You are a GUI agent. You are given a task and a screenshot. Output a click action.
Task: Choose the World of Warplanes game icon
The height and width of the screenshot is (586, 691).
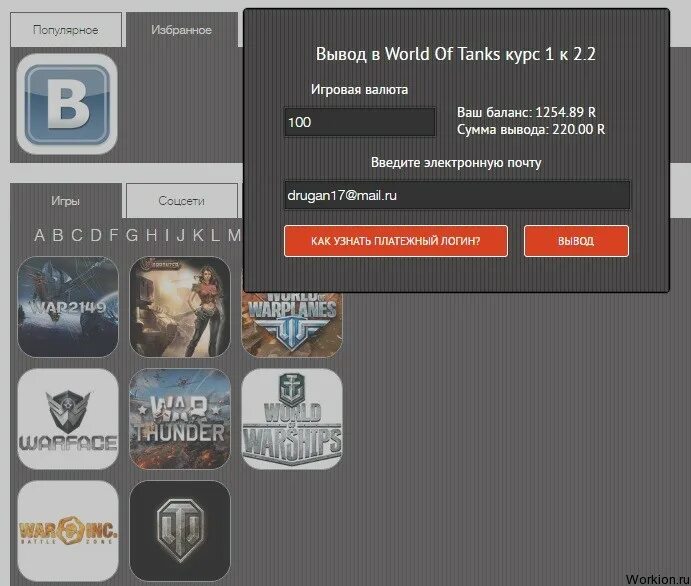point(292,324)
